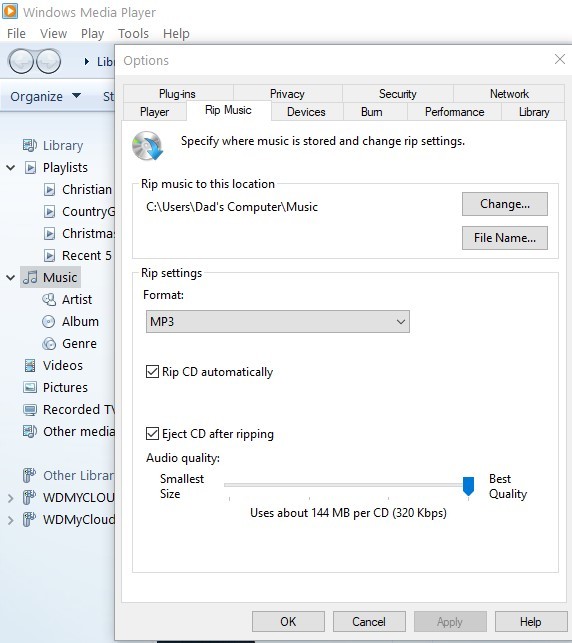The height and width of the screenshot is (643, 572).
Task: Click the Change... location button
Action: 505,204
